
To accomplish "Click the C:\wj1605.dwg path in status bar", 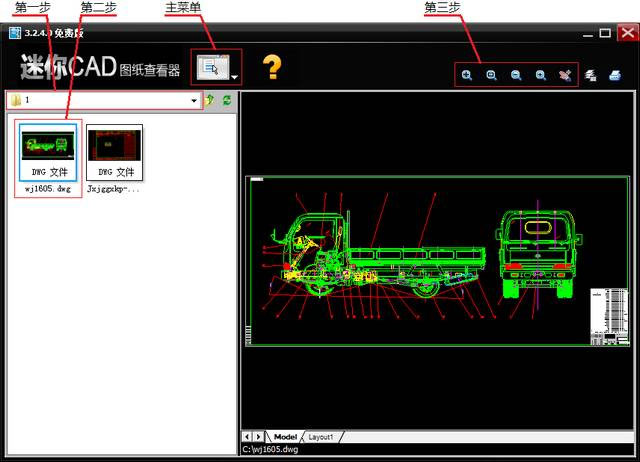I will 270,449.
